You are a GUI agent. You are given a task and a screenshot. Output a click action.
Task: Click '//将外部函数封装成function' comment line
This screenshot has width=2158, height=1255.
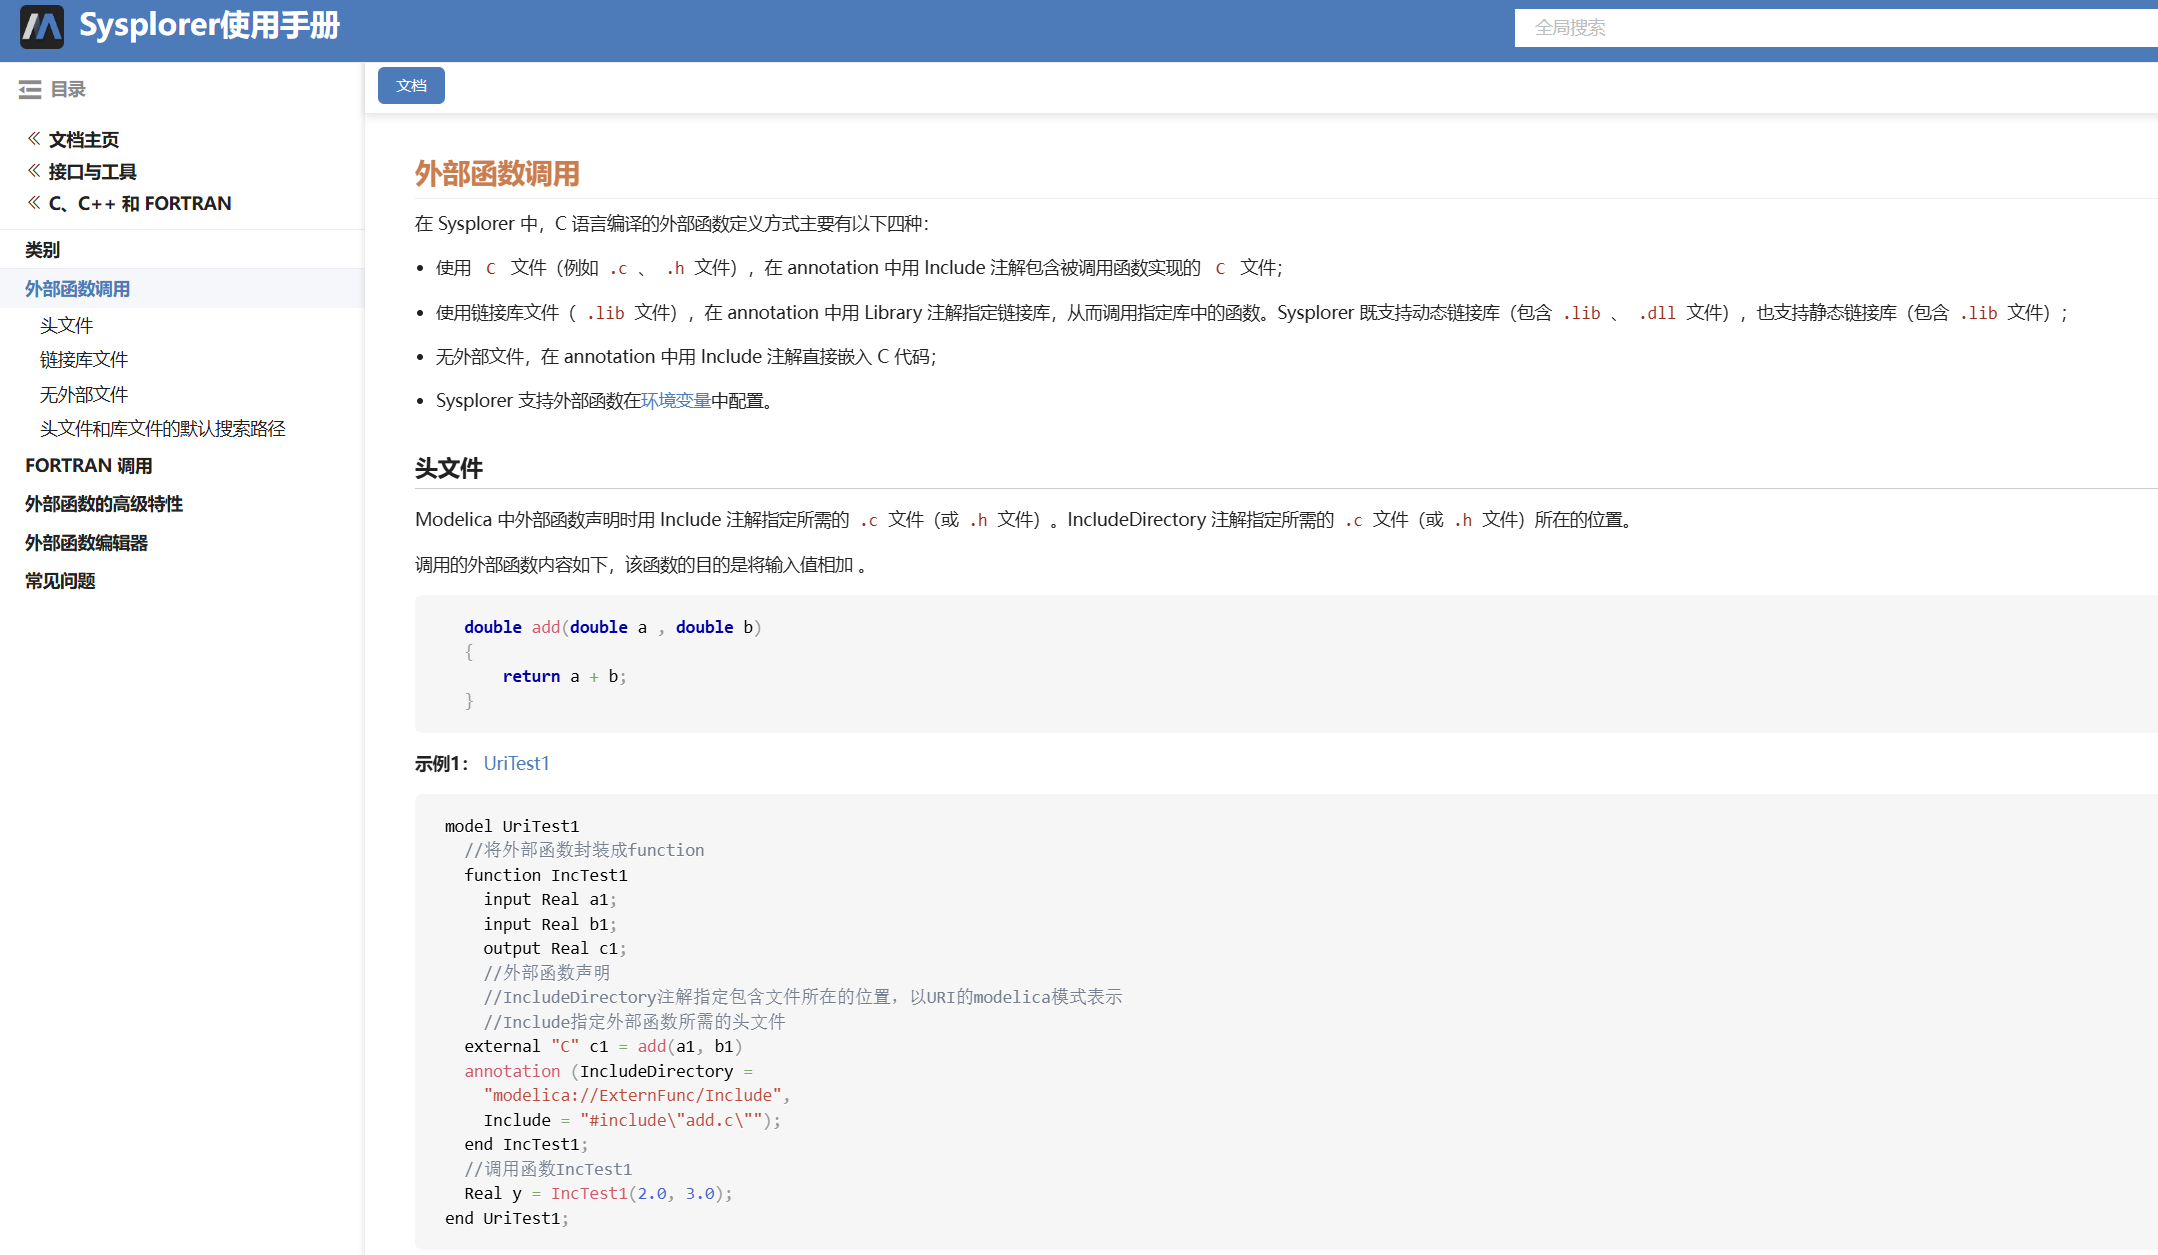click(x=584, y=850)
